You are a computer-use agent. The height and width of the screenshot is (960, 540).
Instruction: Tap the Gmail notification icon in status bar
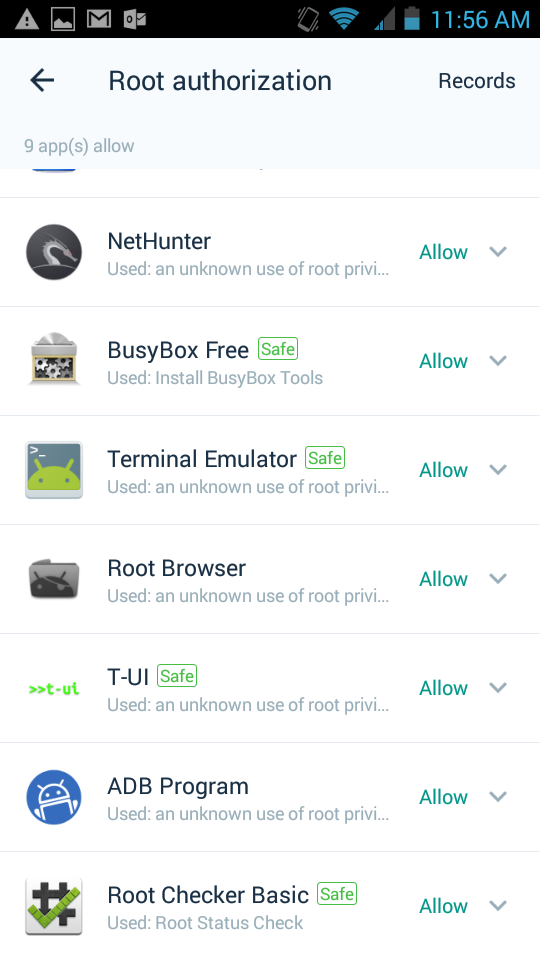point(99,20)
